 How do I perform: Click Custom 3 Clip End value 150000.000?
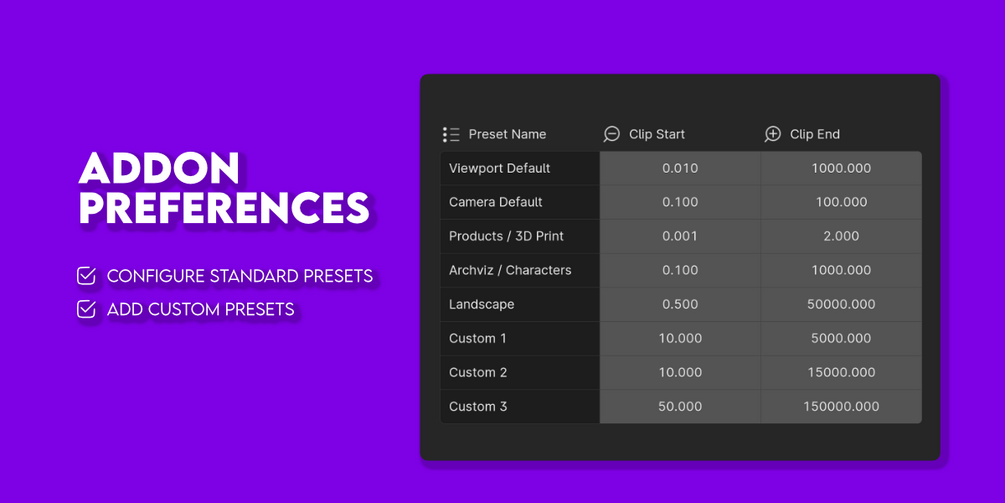click(841, 406)
